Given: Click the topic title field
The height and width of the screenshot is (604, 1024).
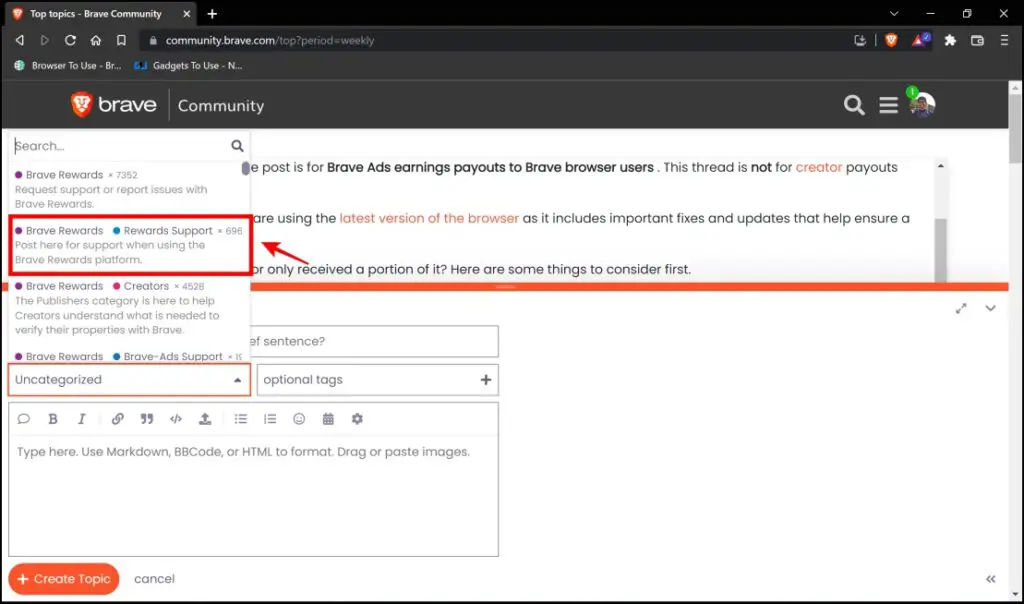Looking at the screenshot, I should (374, 342).
